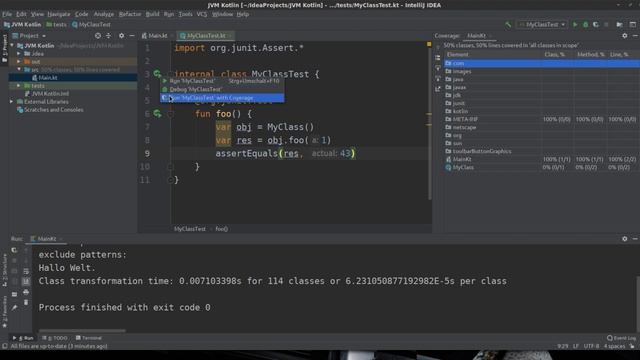The image size is (640, 360).
Task: Hide the Coverage panel with its minus icon
Action: coord(635,36)
